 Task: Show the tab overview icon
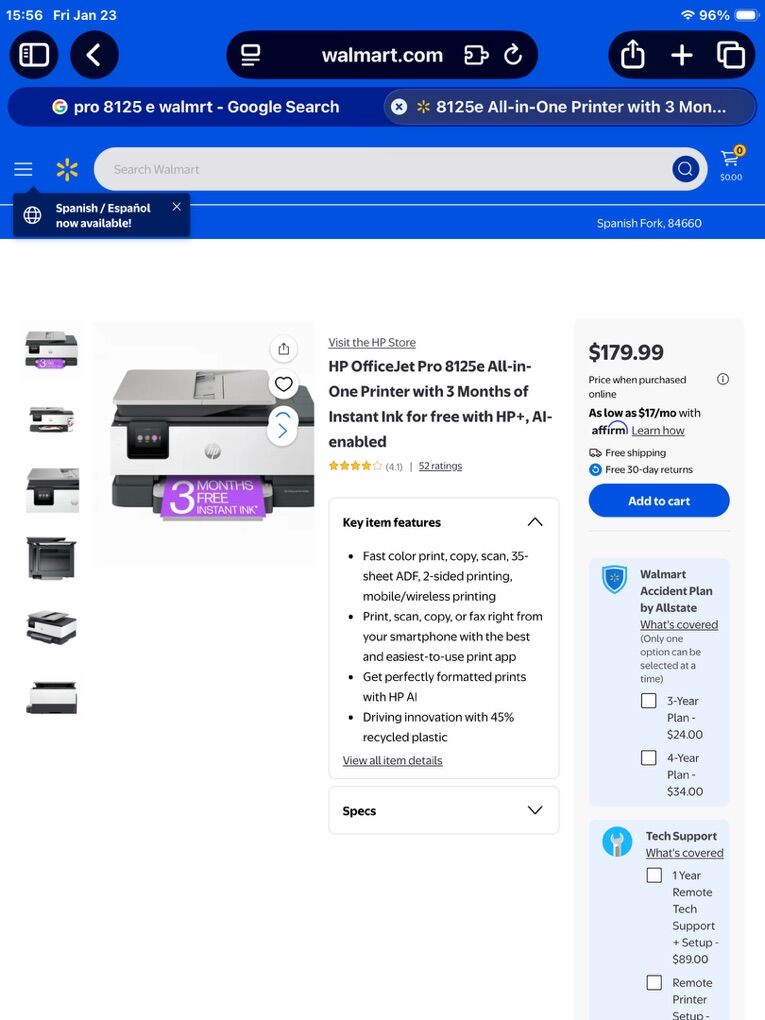pyautogui.click(x=731, y=55)
